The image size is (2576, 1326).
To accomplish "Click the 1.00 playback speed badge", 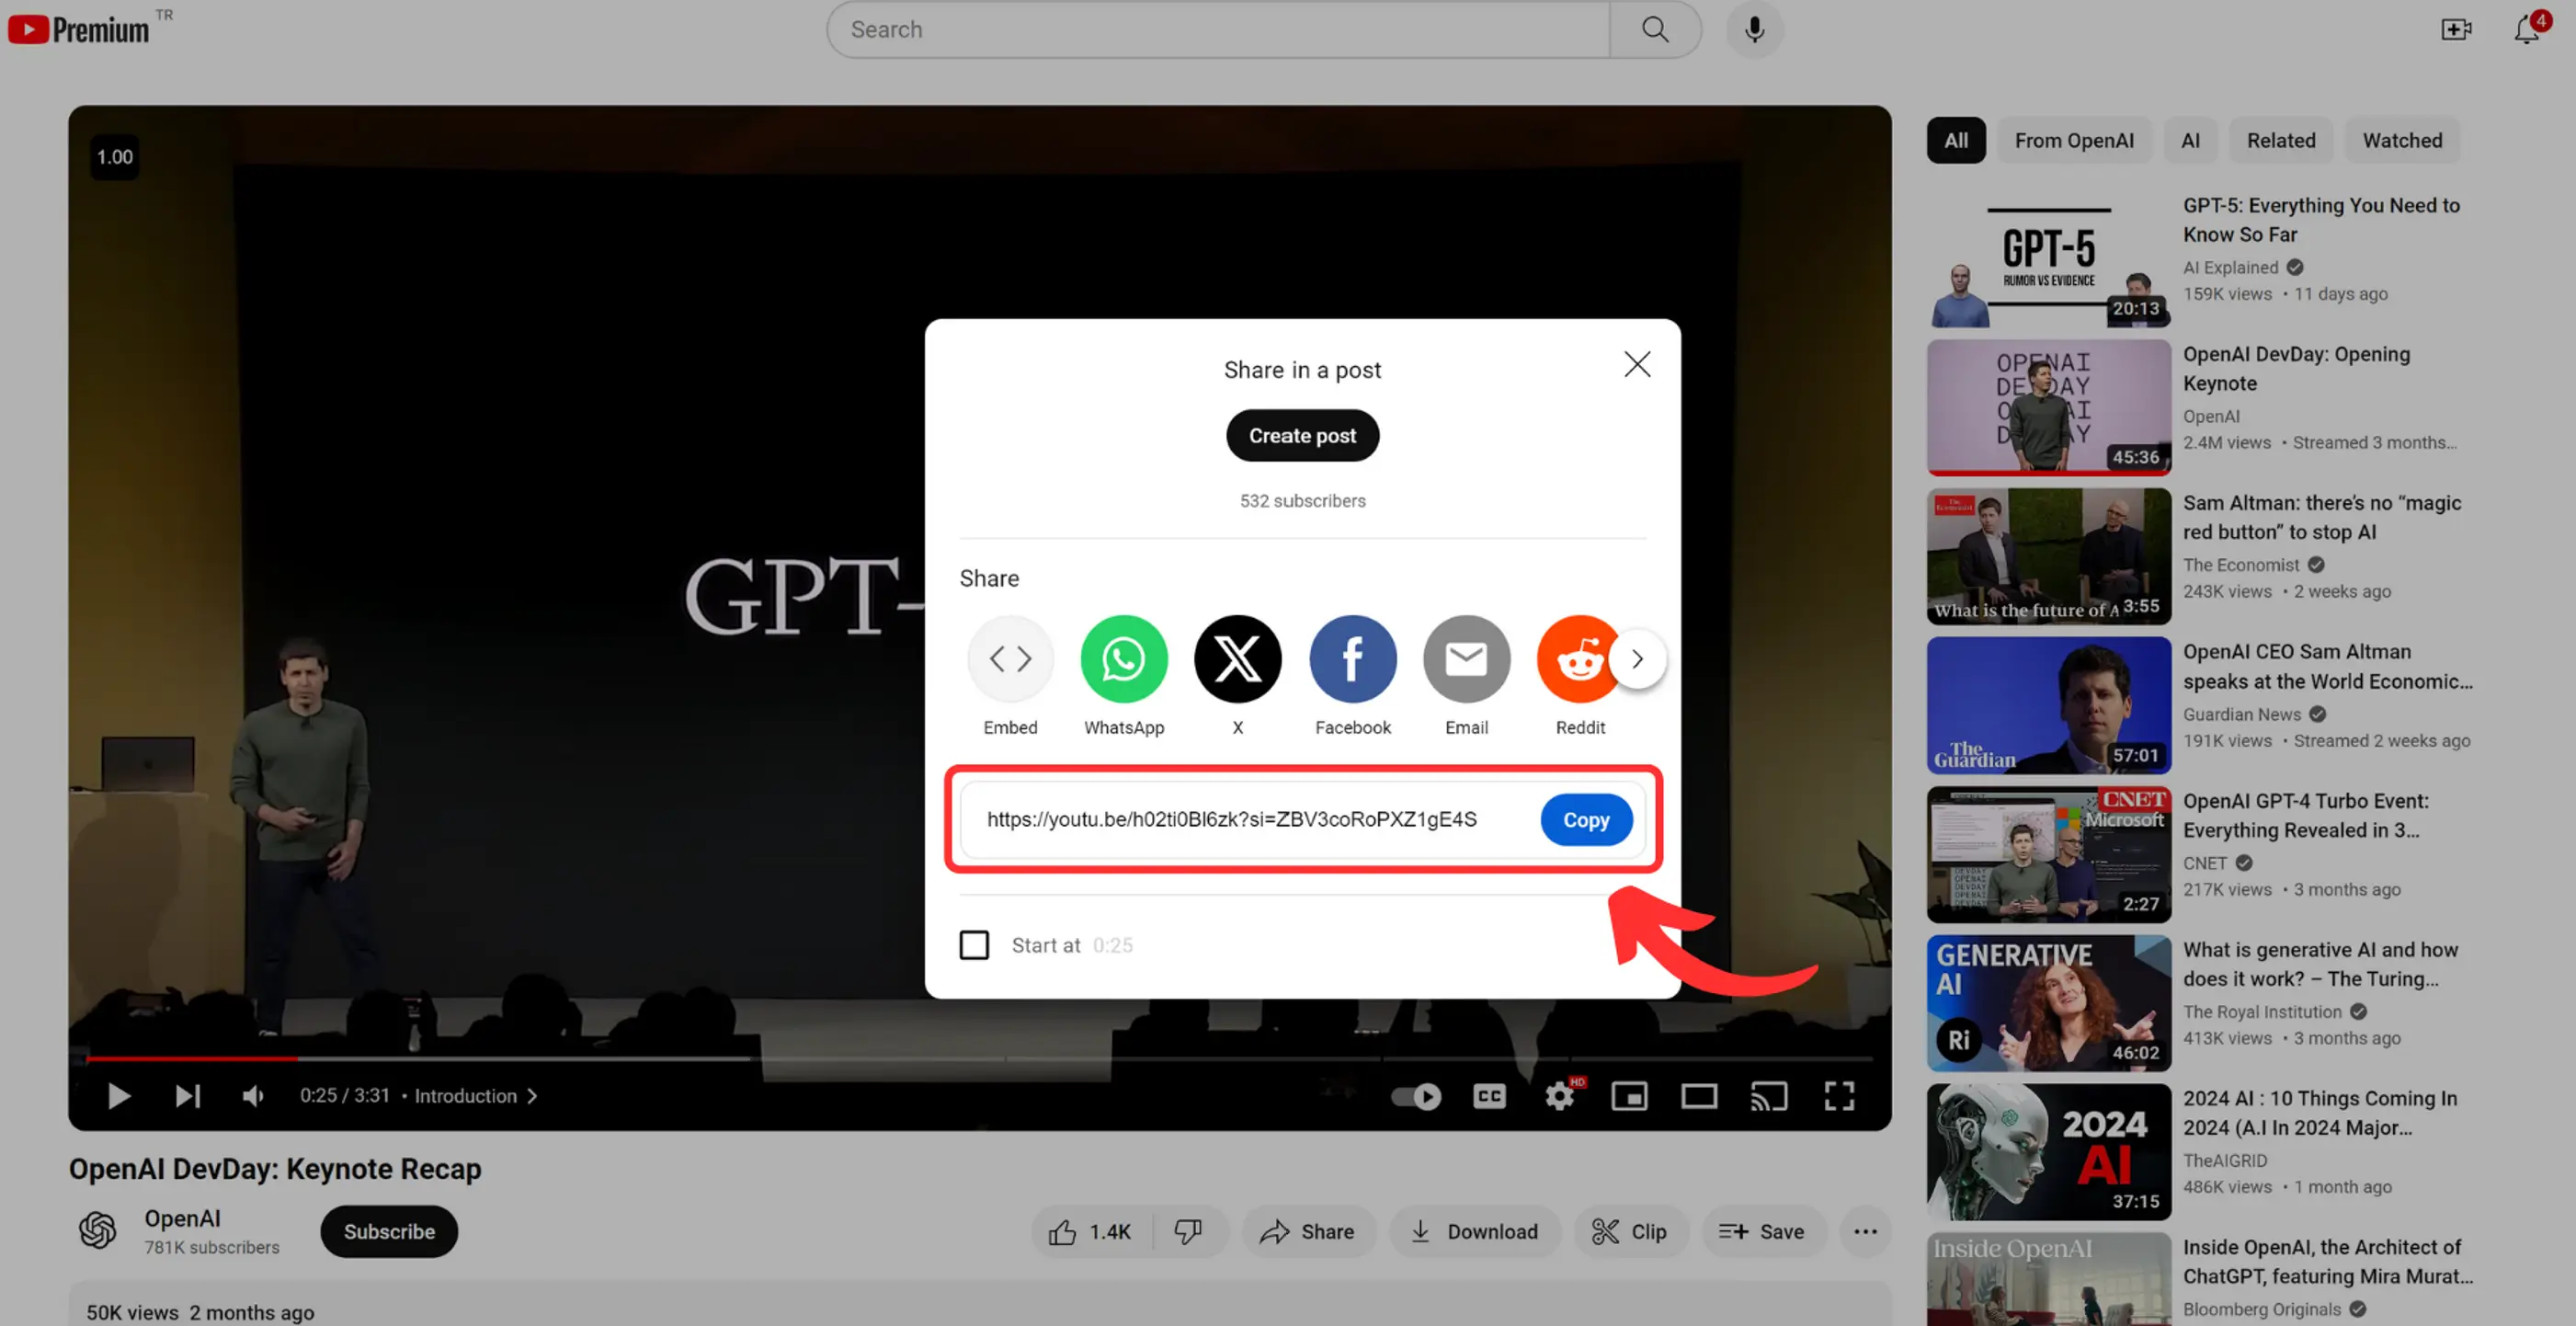I will point(114,157).
